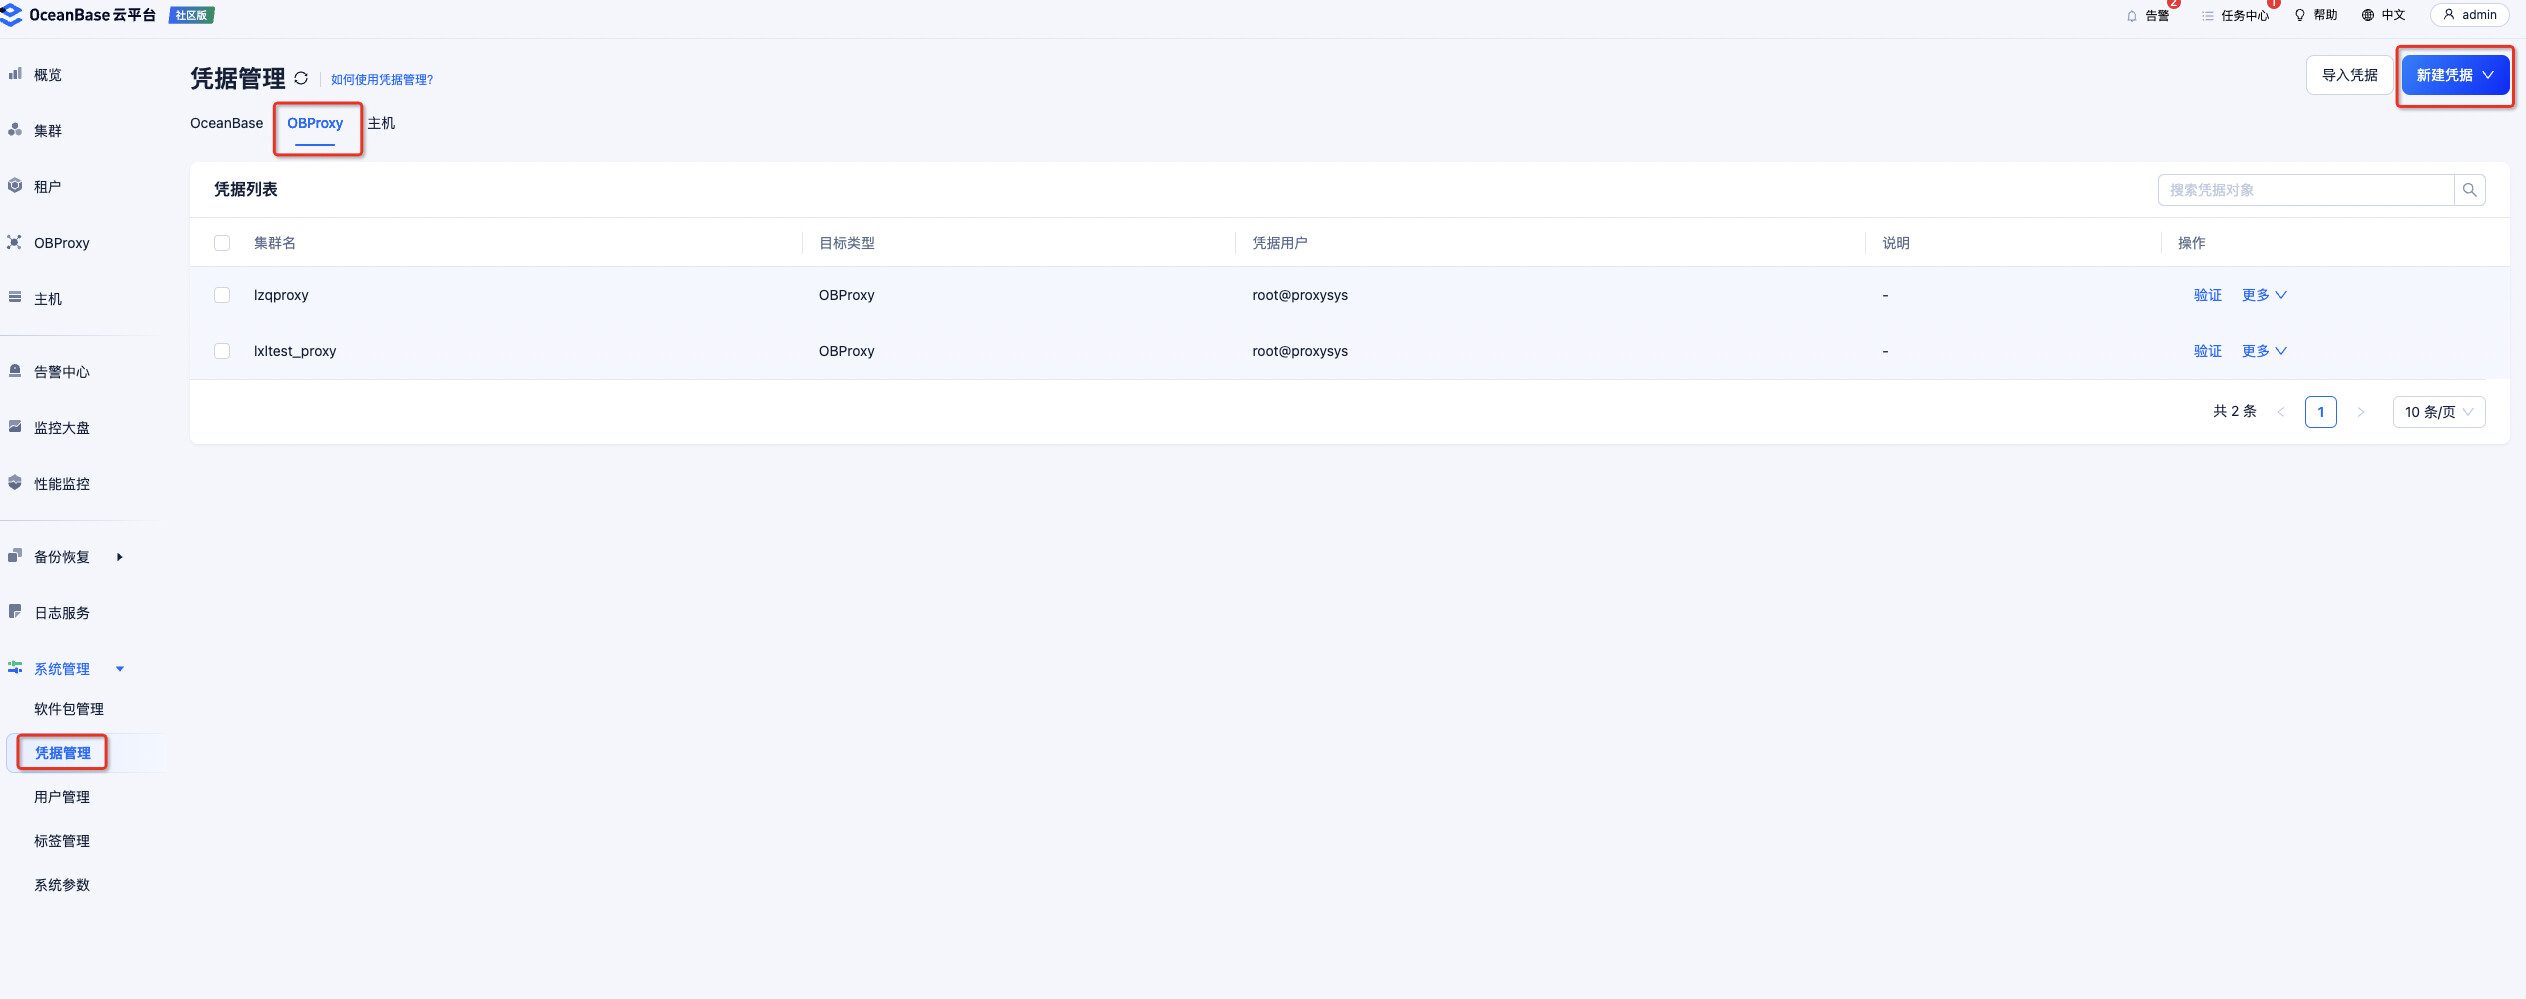
Task: Go to previous page arrow
Action: (2281, 412)
